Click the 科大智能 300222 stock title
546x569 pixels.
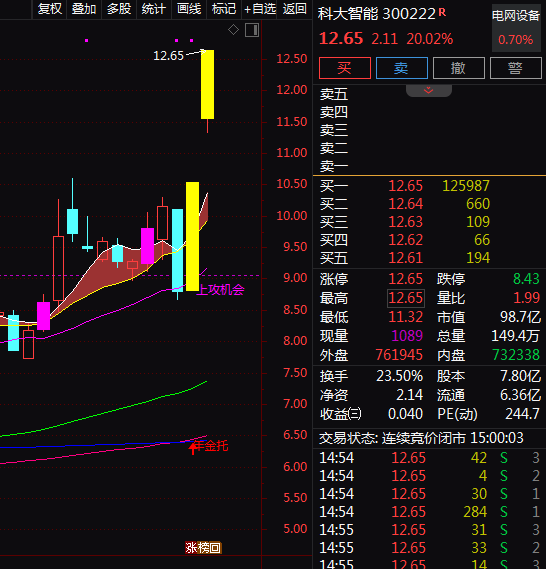377,14
